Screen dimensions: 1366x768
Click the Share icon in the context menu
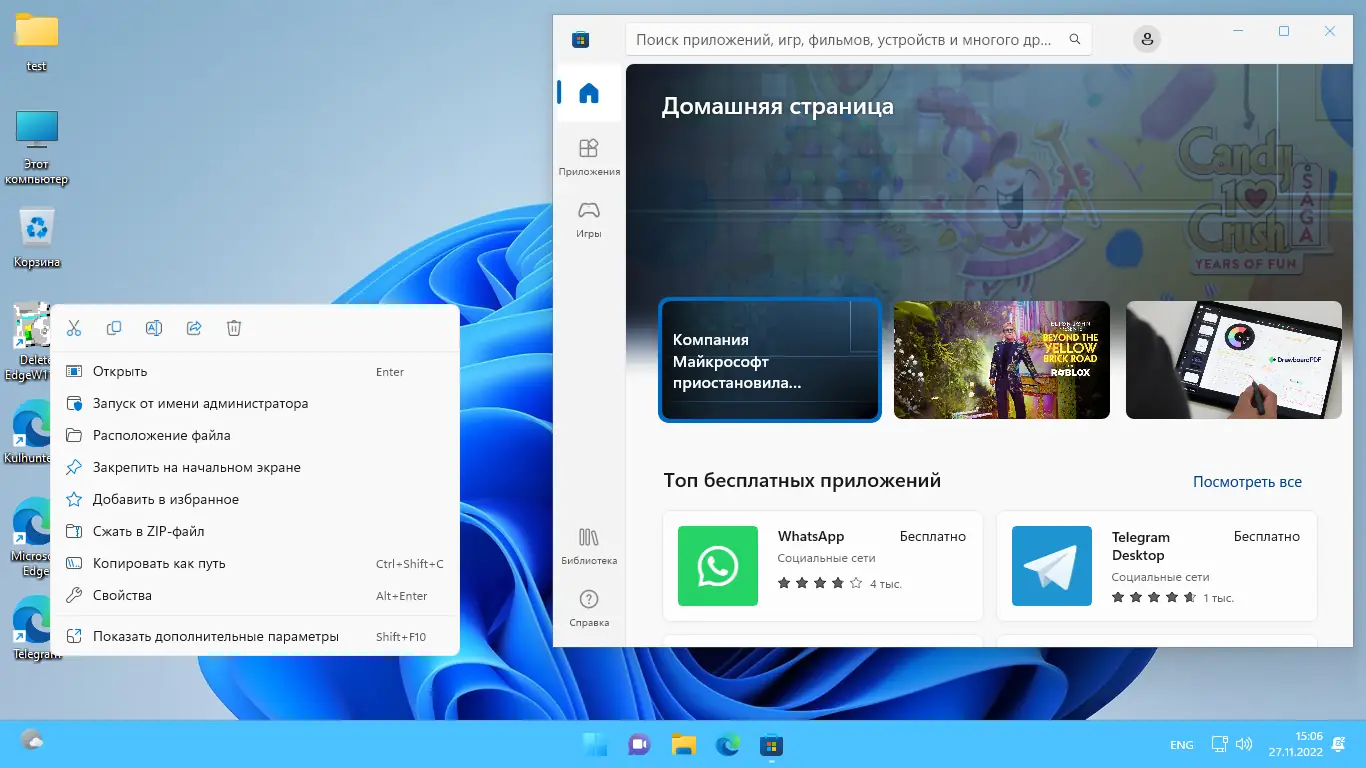tap(194, 327)
